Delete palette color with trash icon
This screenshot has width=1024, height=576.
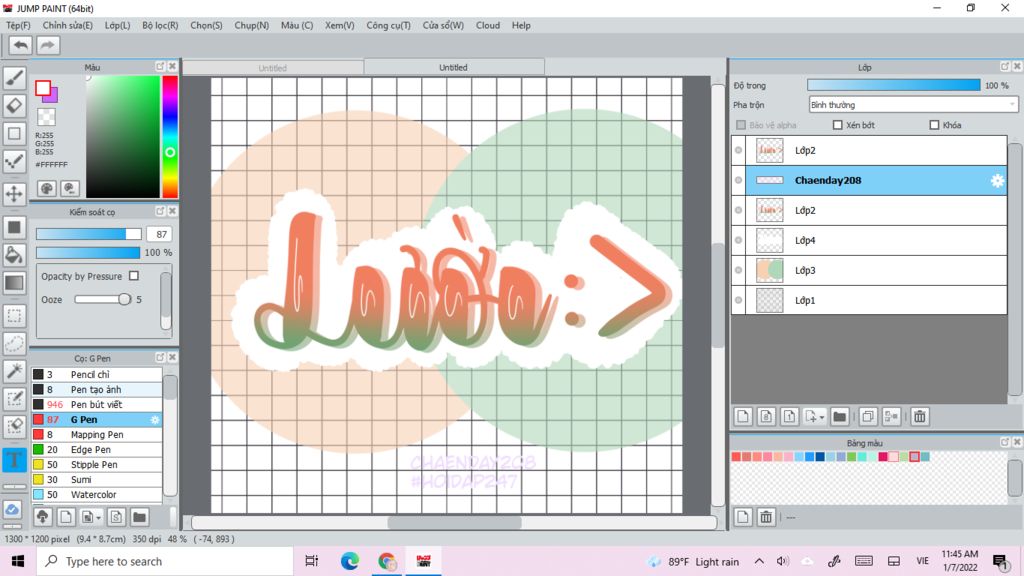[766, 517]
